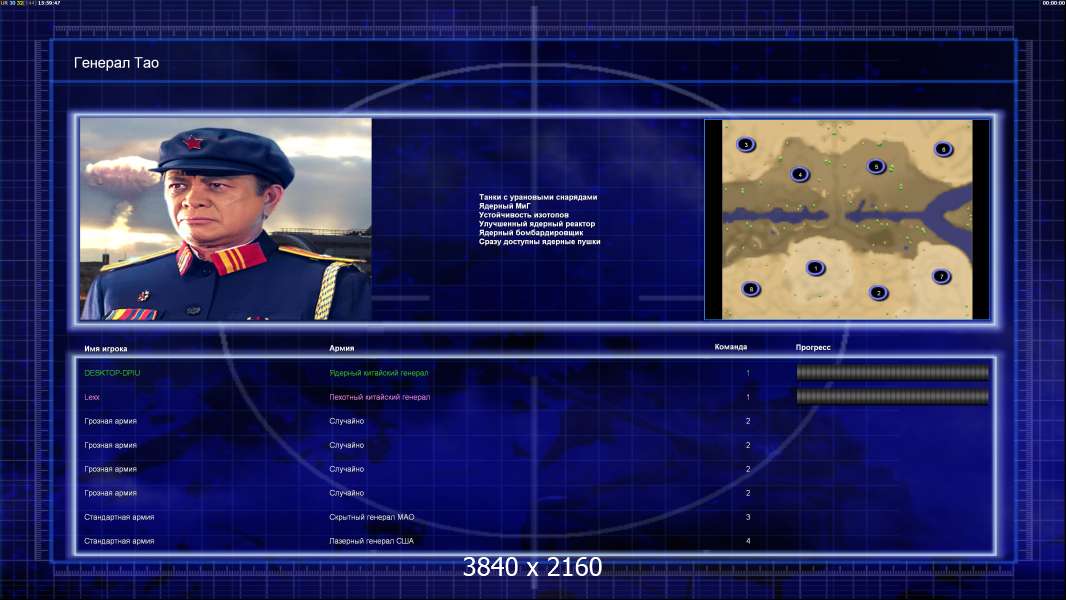Click the 13:39:47 clock readout

(x=49, y=3)
